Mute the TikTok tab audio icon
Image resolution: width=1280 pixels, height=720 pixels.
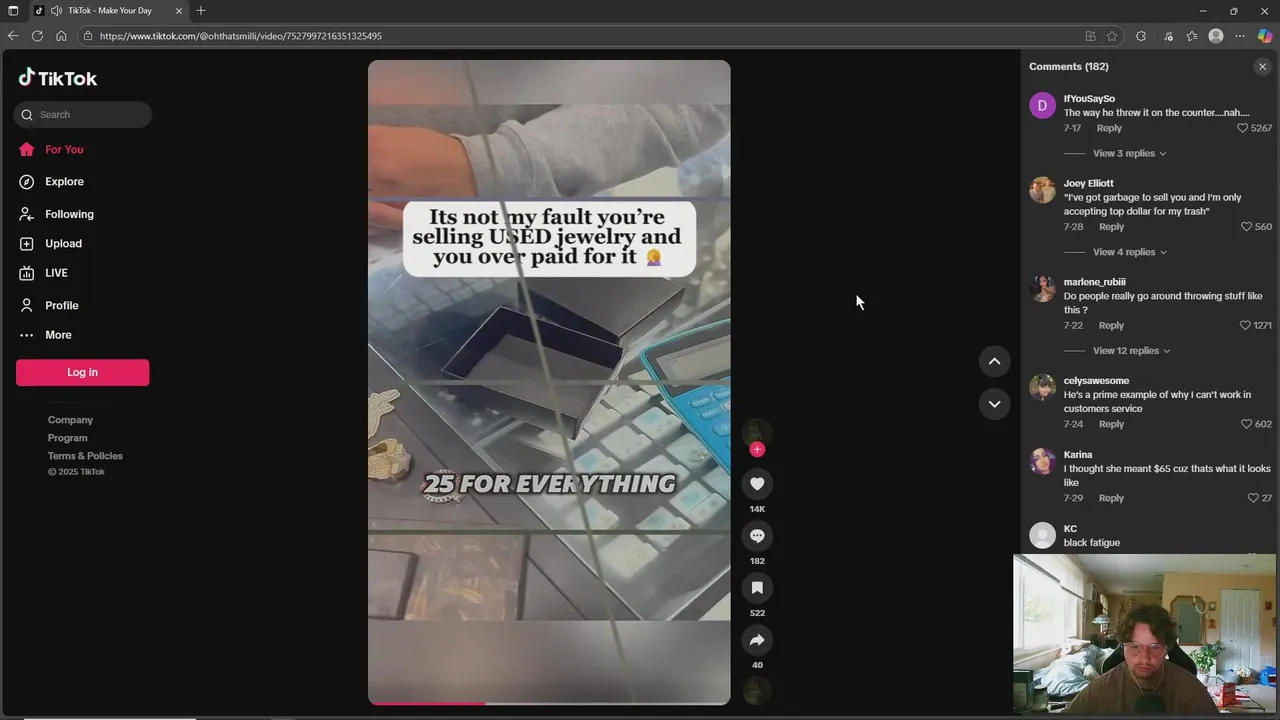coord(56,11)
